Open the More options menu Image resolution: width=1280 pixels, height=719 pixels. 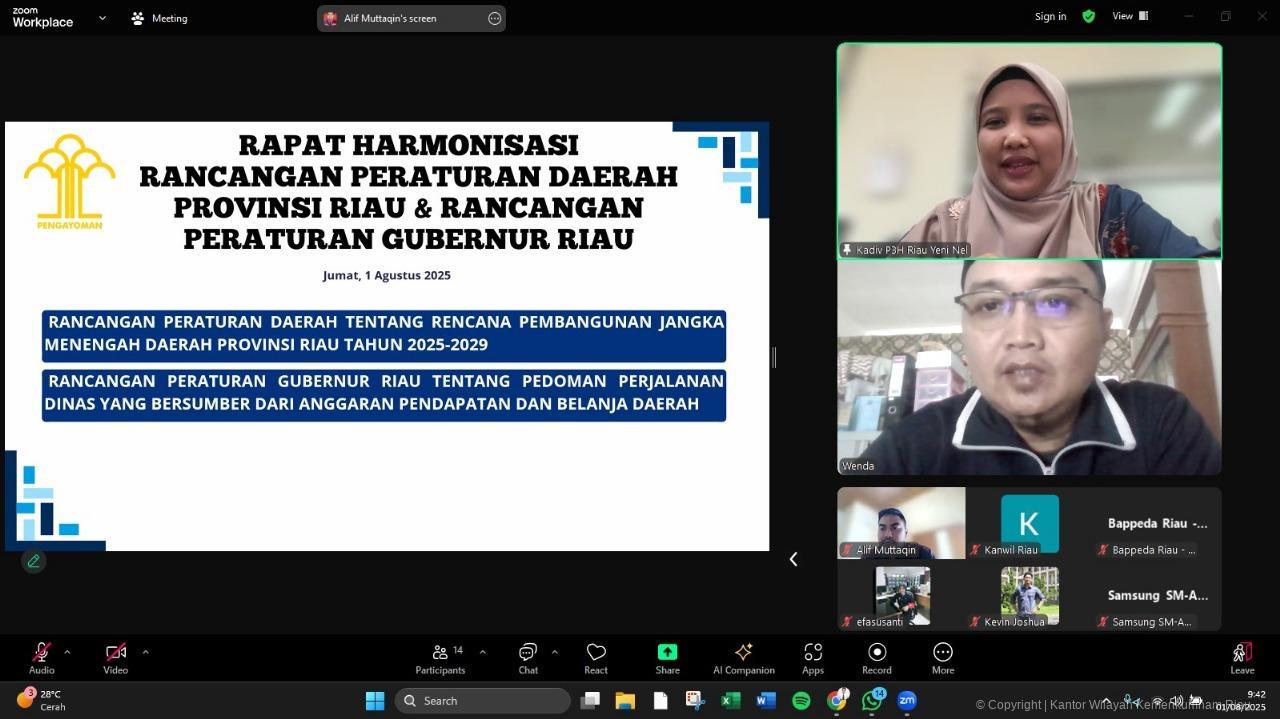(942, 656)
